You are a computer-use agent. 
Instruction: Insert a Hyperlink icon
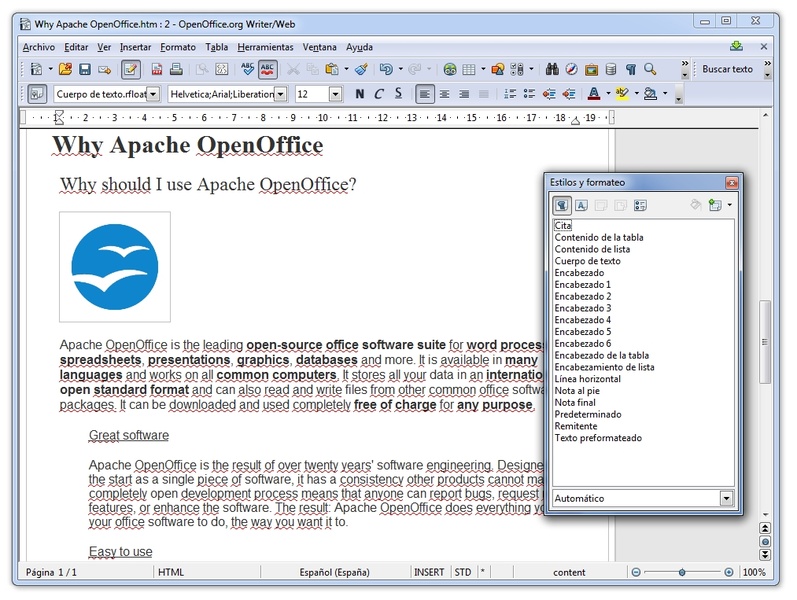tap(449, 69)
